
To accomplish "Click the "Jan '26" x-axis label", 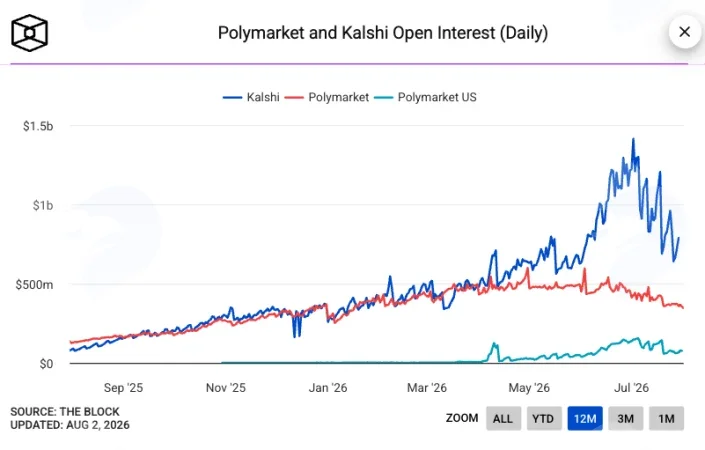I will click(x=328, y=388).
